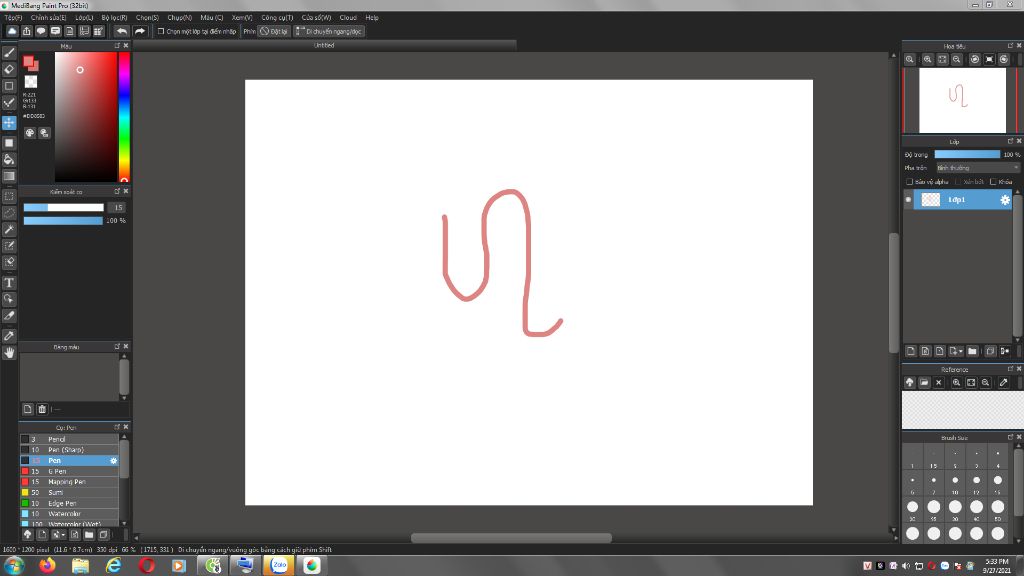
Task: Click the Redo arrow in toolbar
Action: click(x=140, y=31)
